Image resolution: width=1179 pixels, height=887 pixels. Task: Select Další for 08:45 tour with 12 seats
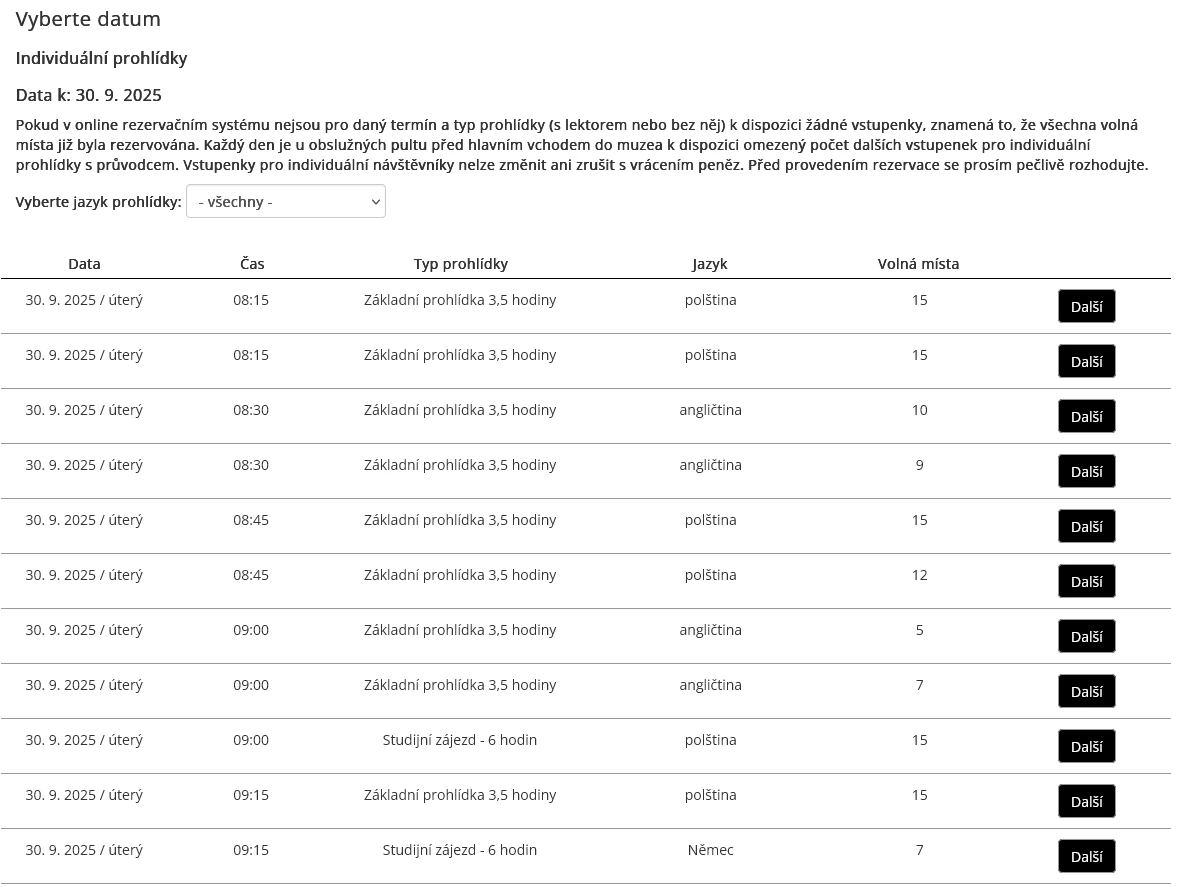coord(1086,582)
